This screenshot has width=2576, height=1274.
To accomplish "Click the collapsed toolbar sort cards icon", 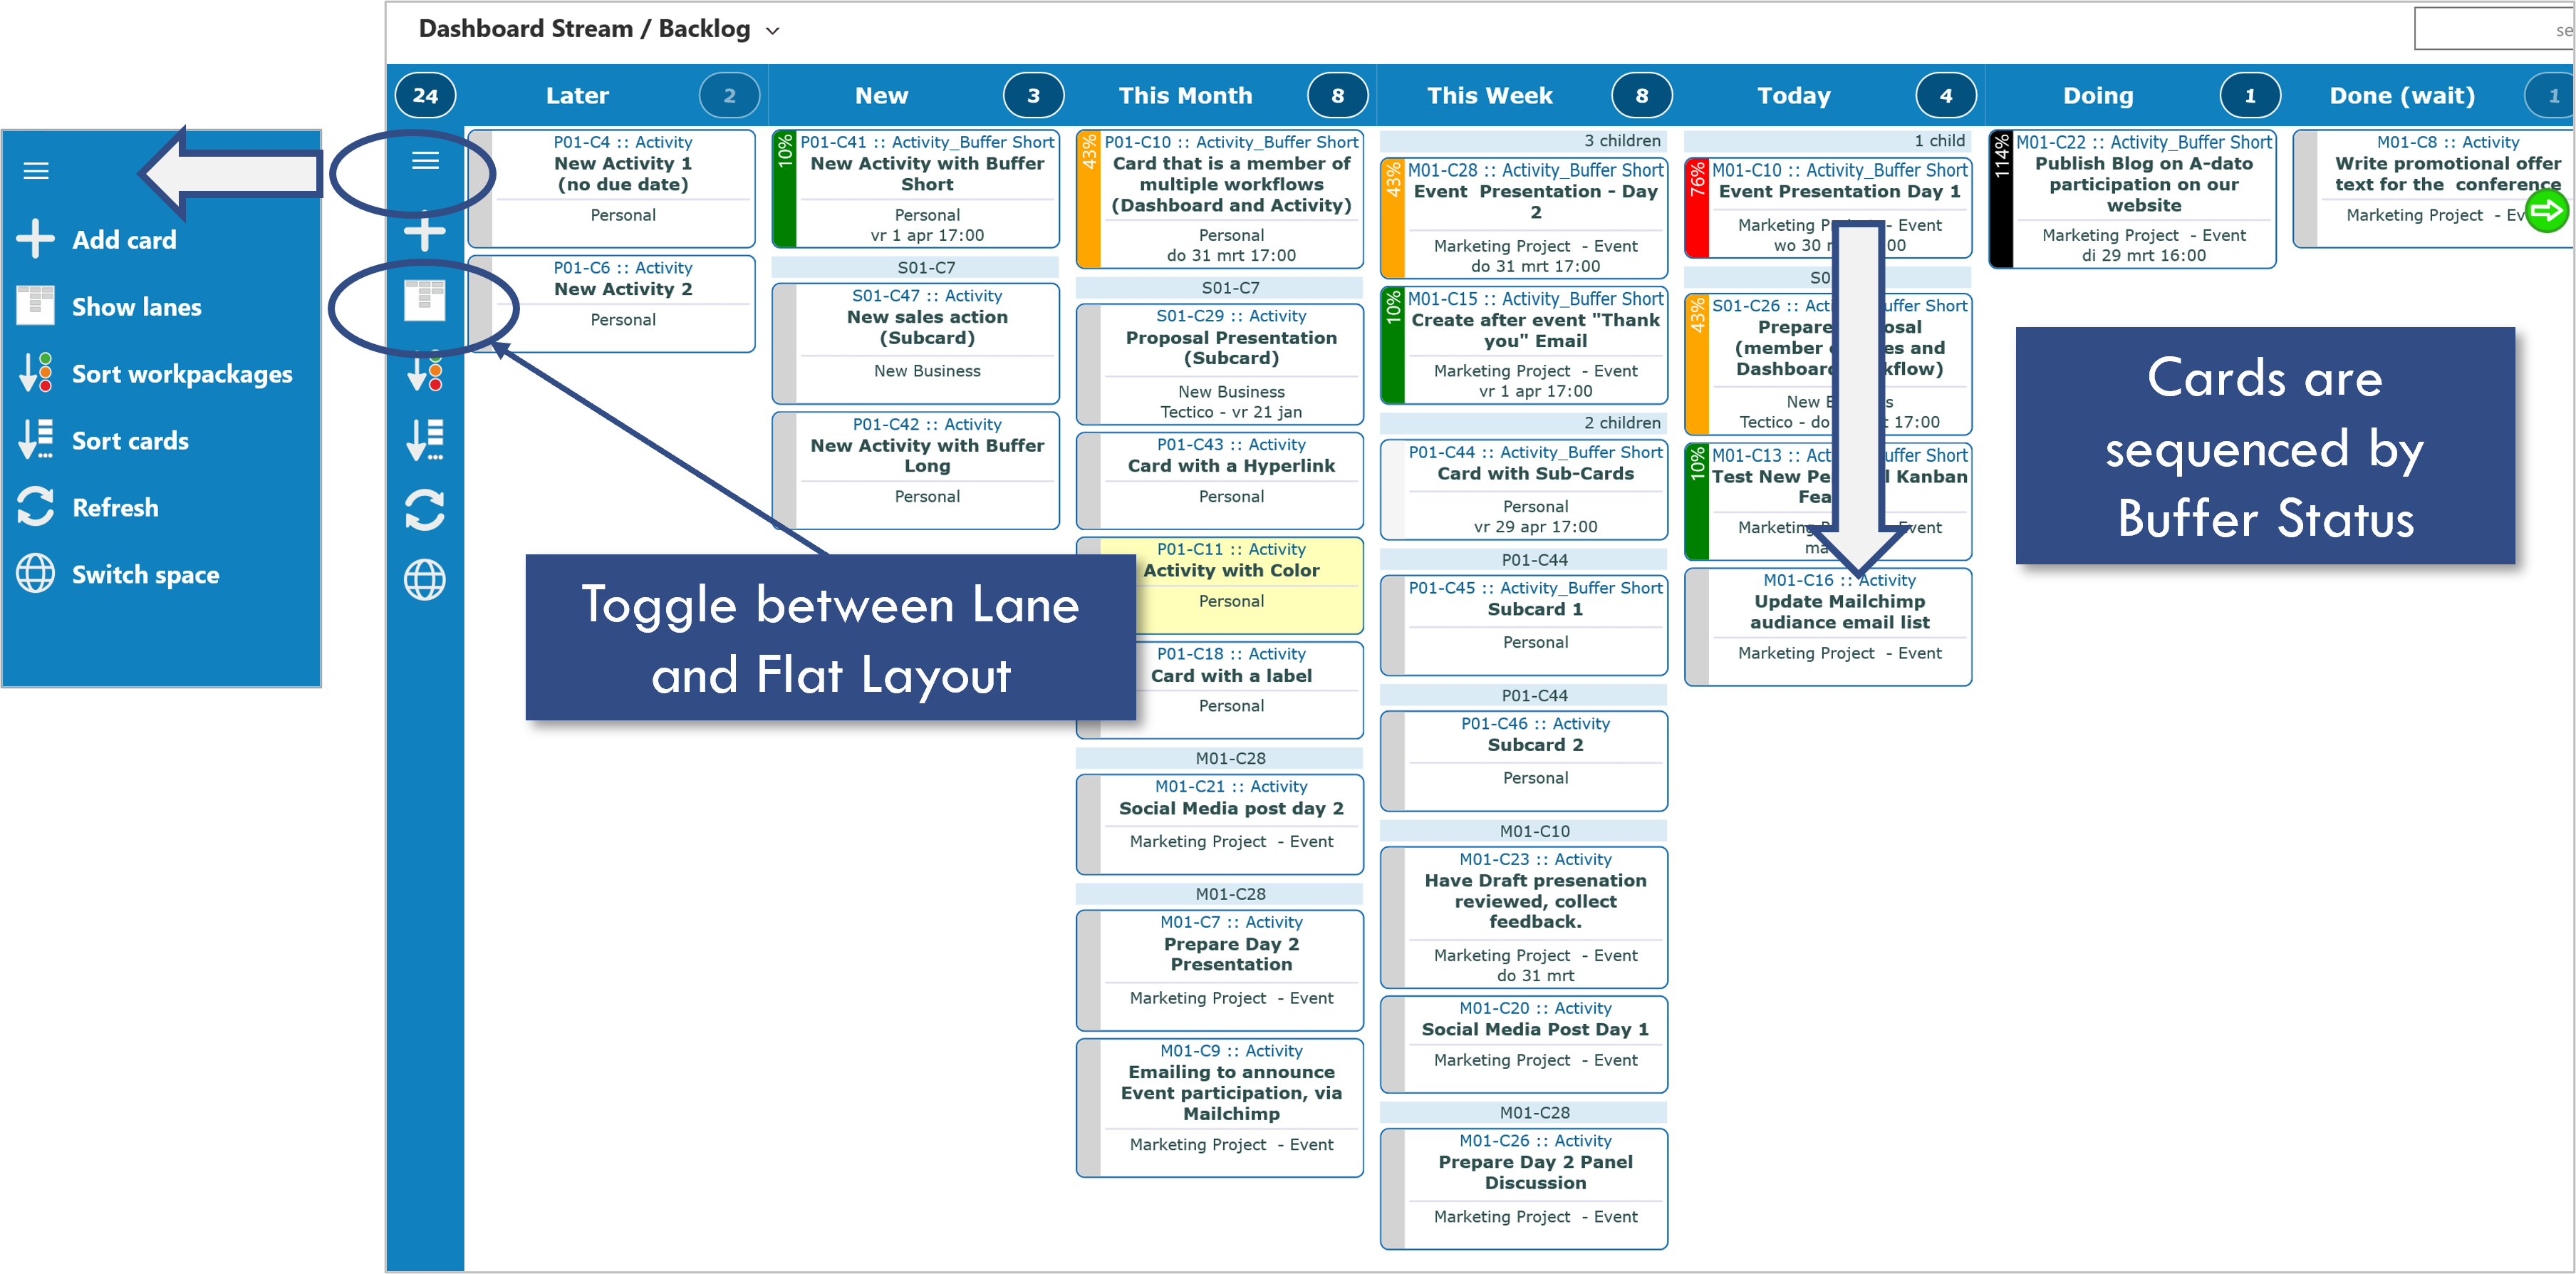I will click(x=425, y=440).
